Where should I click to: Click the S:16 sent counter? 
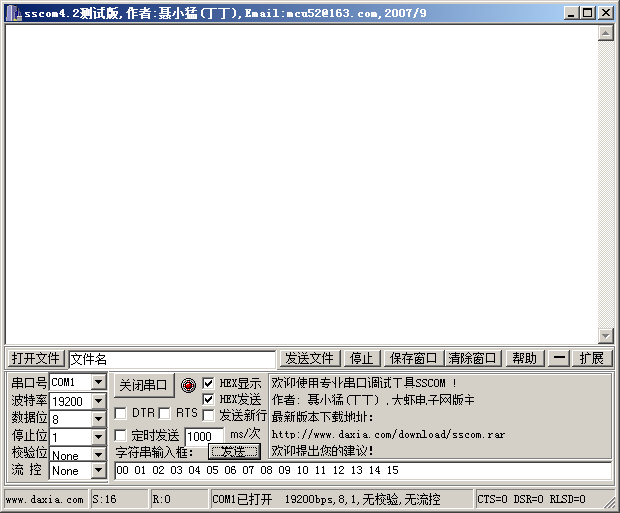tap(104, 500)
